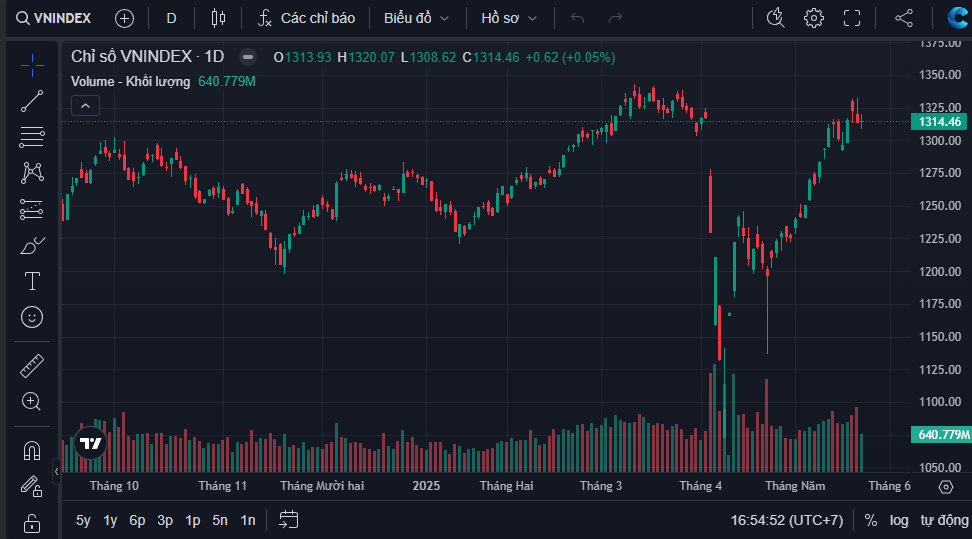Collapse the indicator legend chevron
The height and width of the screenshot is (539, 972).
point(86,106)
